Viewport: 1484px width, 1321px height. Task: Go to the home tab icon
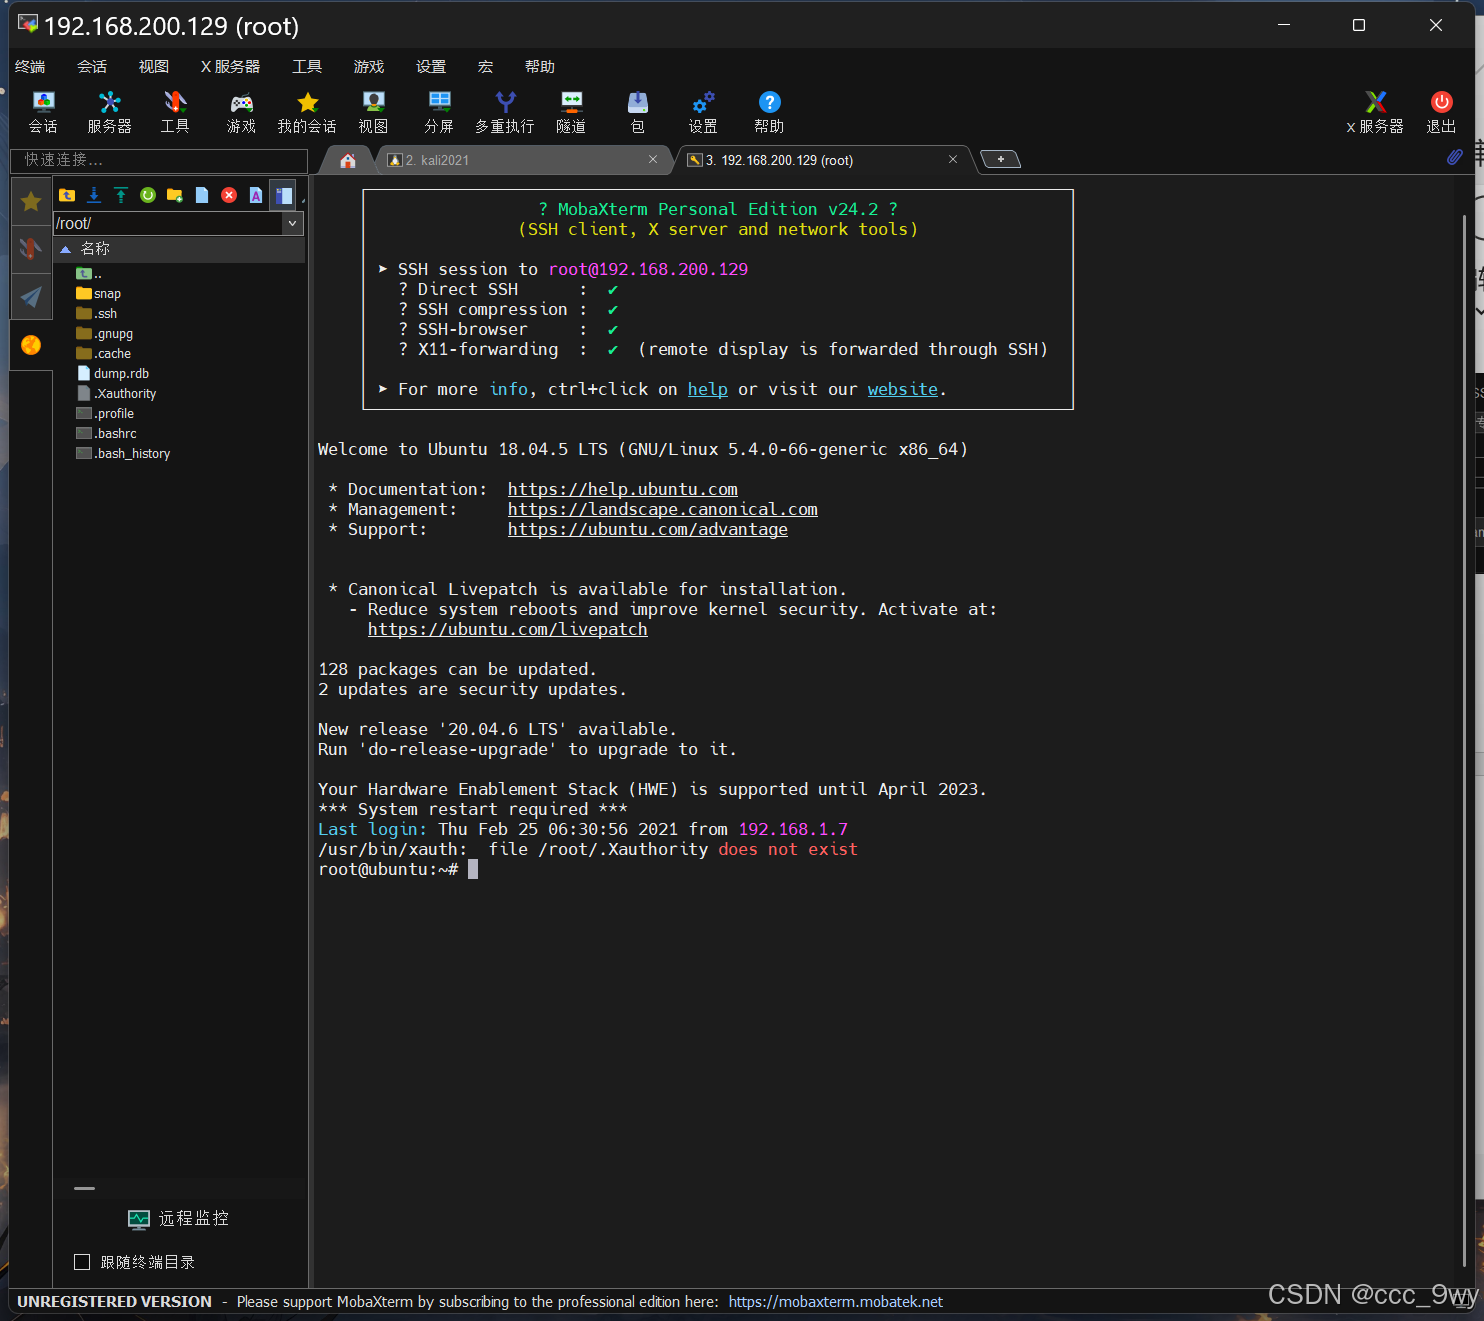(x=348, y=160)
